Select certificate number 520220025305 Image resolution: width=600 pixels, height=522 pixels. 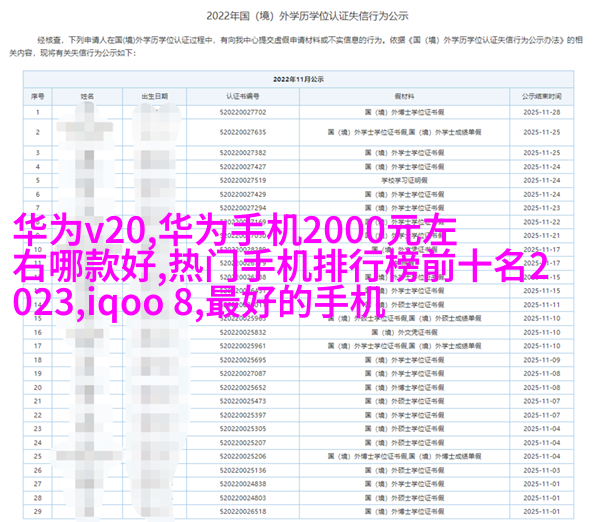coord(243,429)
